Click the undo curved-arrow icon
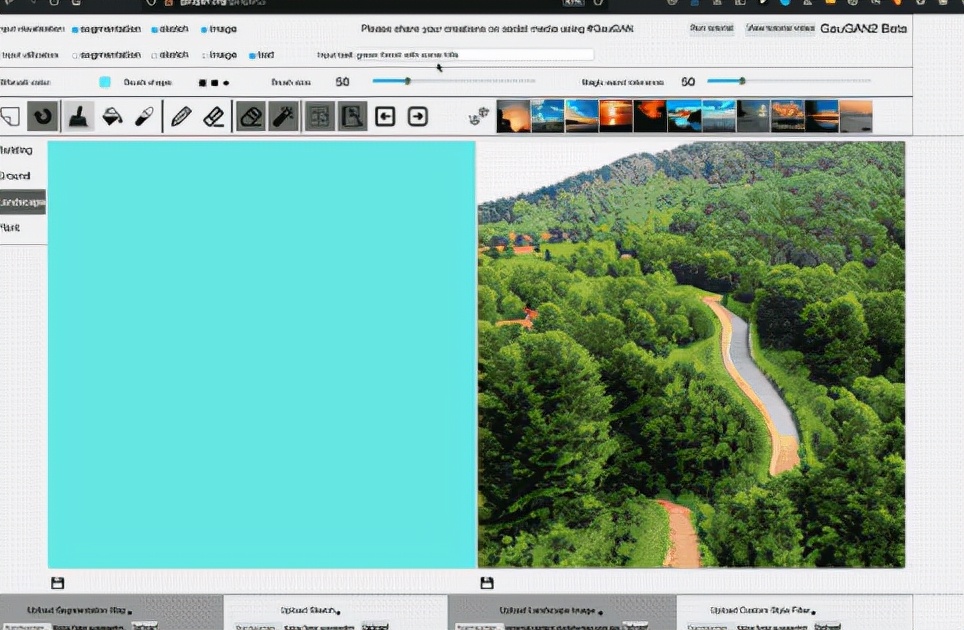Viewport: 964px width, 630px height. 42,117
